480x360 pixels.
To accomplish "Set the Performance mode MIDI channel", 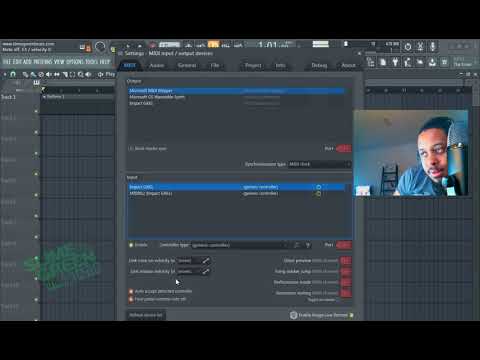I will tap(346, 282).
